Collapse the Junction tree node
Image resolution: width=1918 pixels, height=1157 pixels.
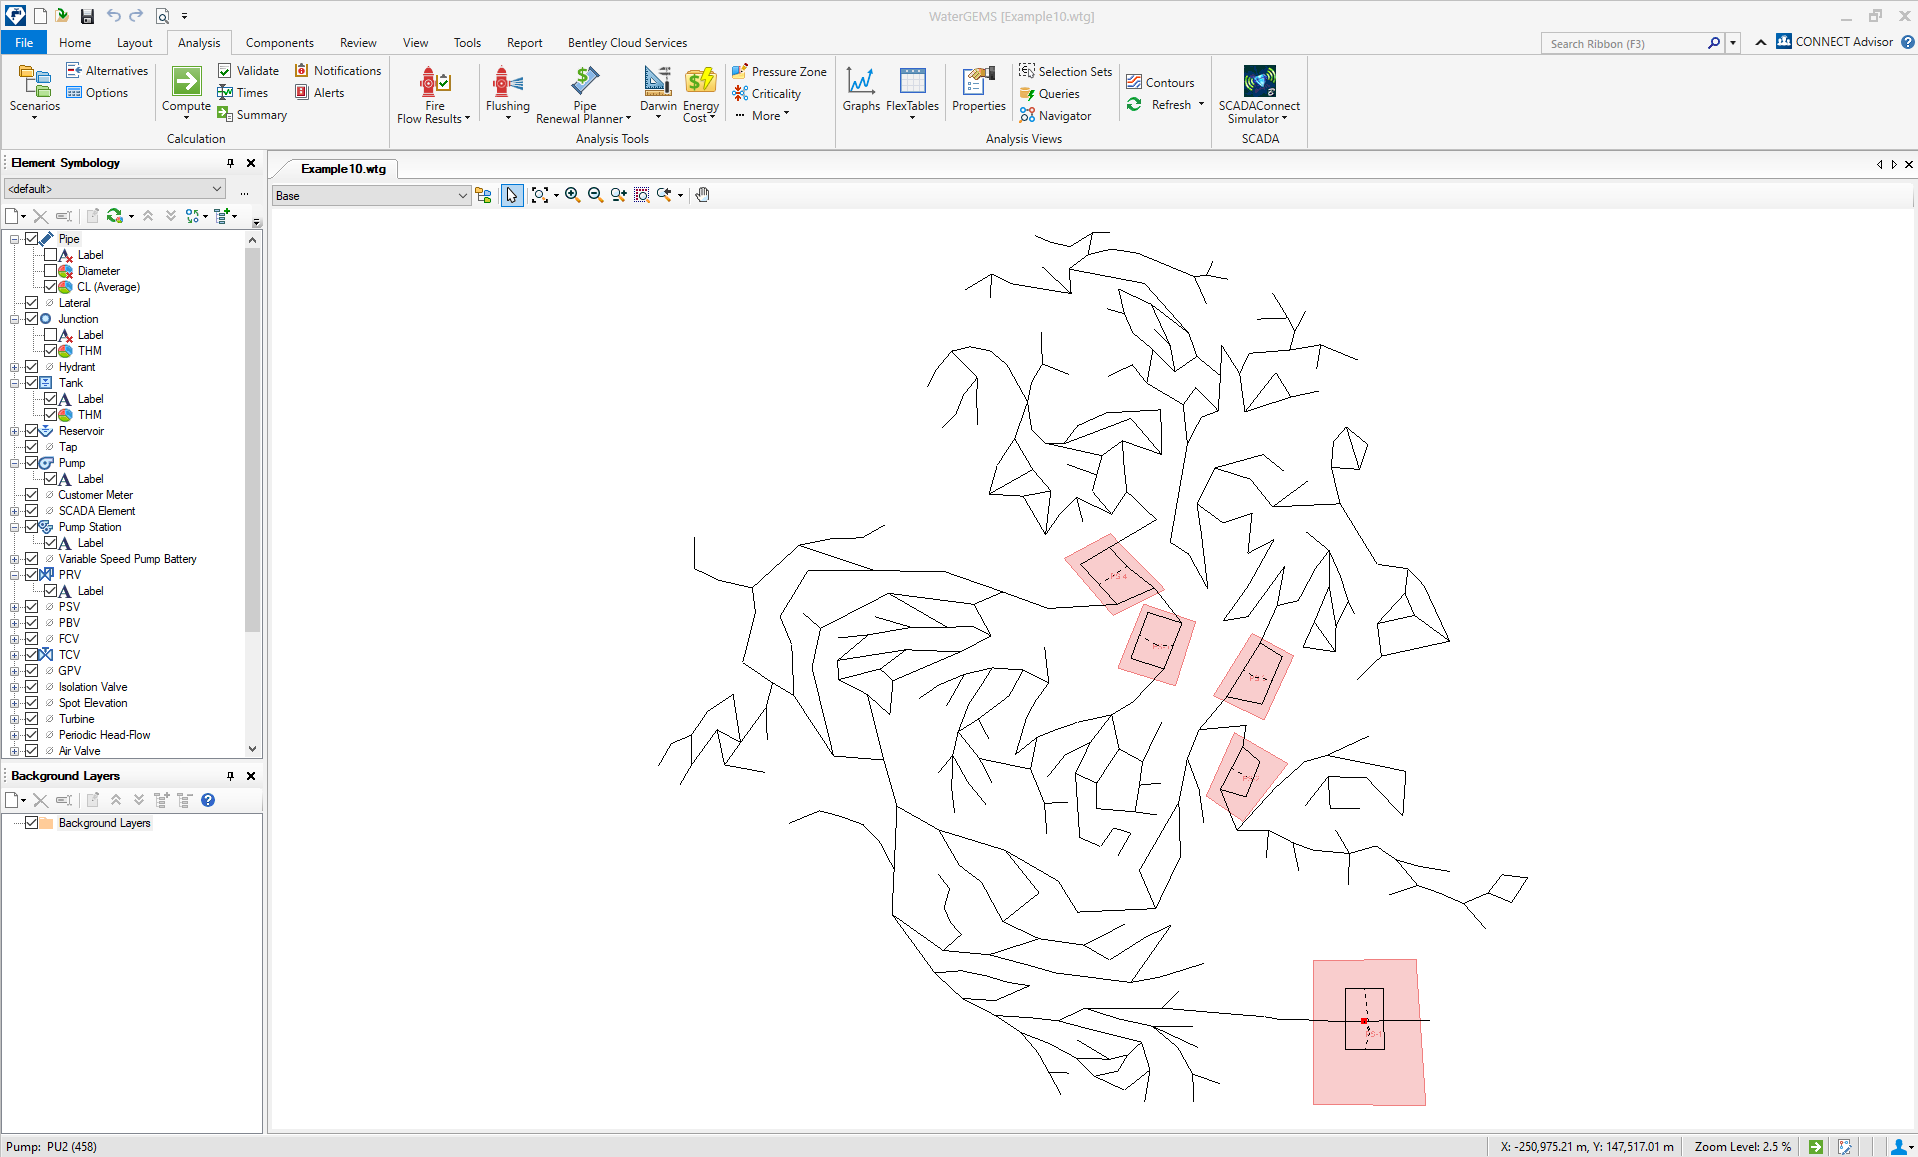click(15, 318)
